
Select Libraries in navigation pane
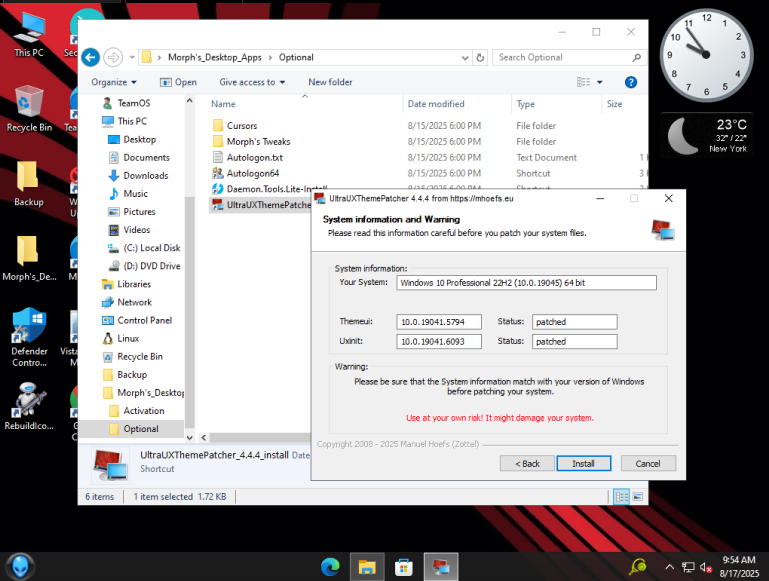127,284
